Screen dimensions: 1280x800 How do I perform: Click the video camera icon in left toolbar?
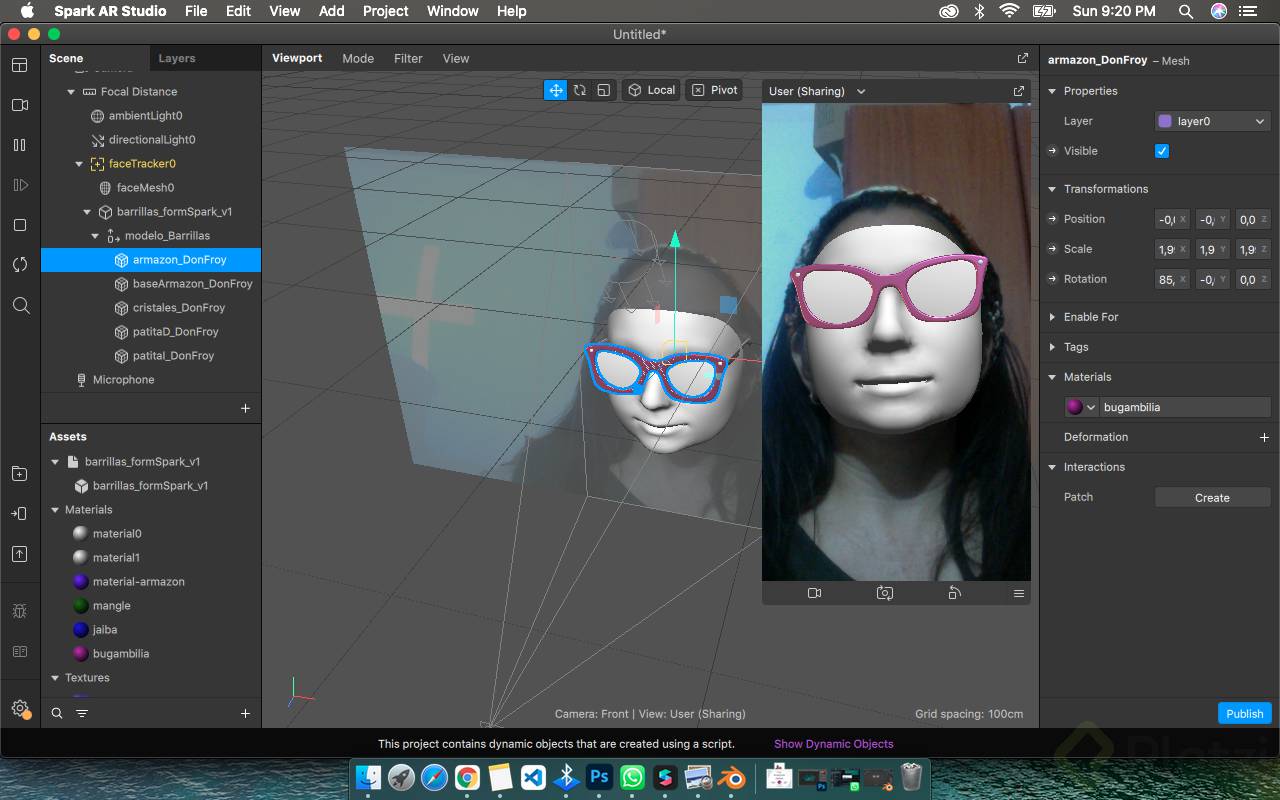coord(20,105)
